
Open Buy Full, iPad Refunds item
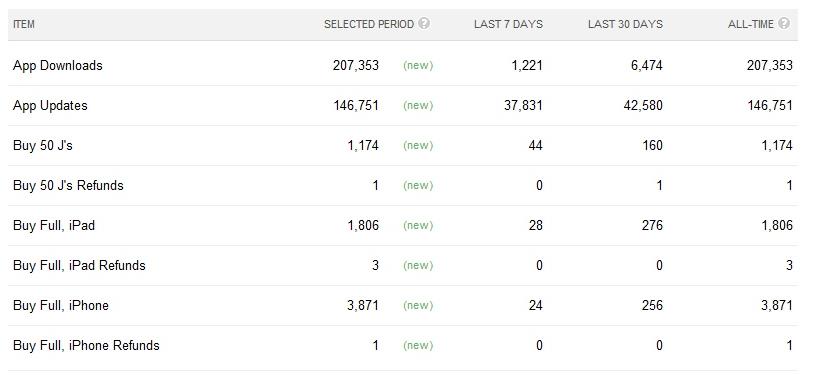(x=79, y=266)
